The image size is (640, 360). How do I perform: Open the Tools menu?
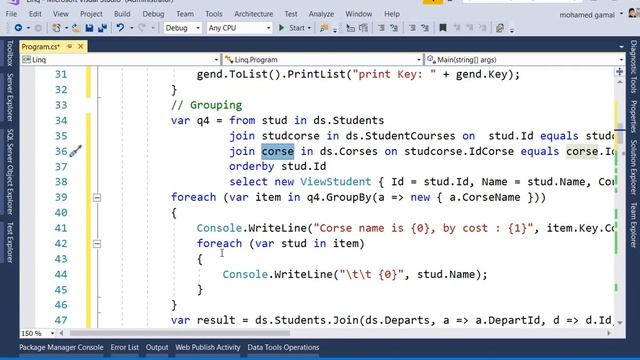point(214,14)
